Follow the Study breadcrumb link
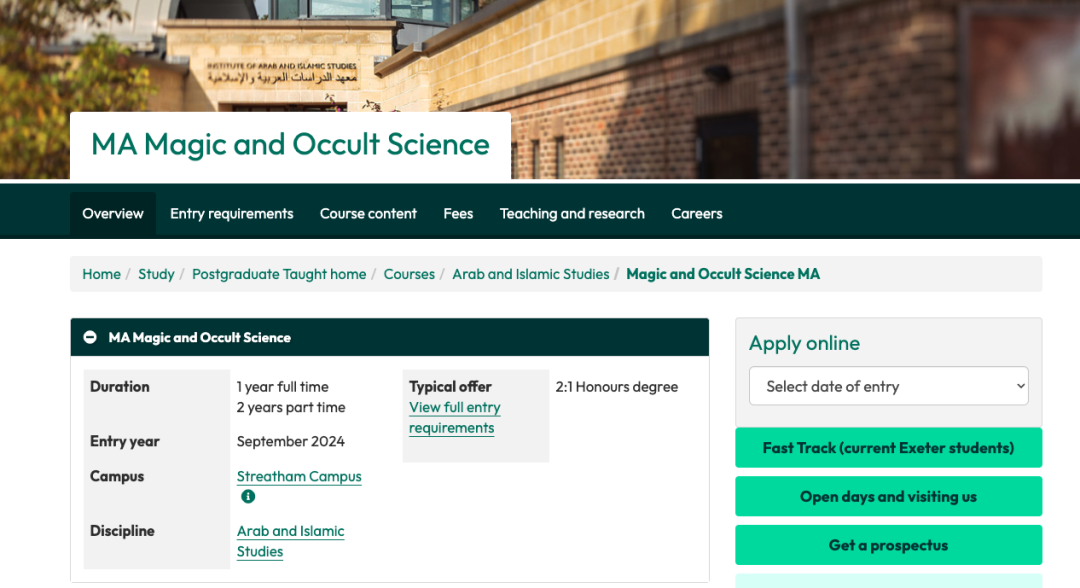 156,274
